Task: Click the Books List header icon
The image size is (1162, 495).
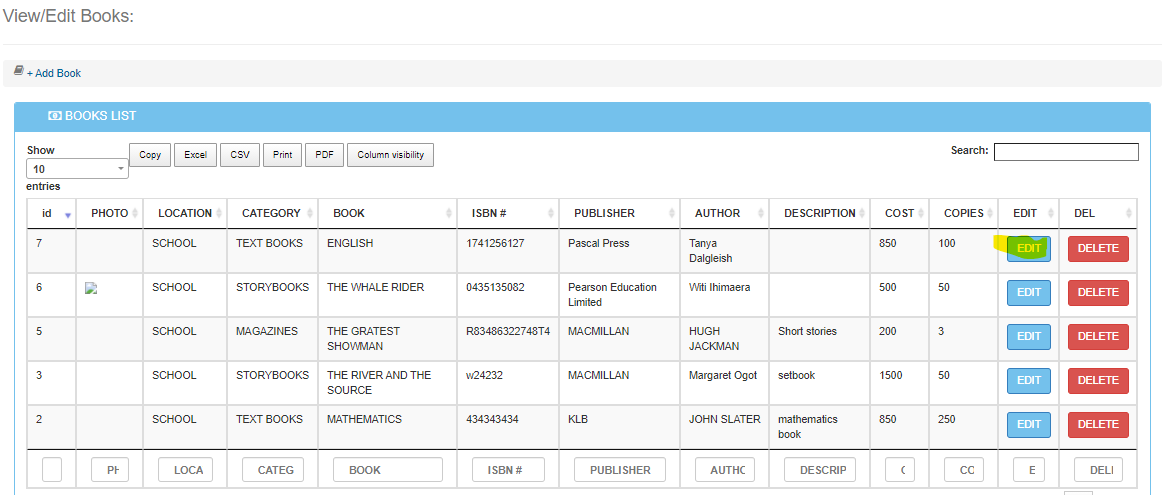Action: pyautogui.click(x=55, y=116)
